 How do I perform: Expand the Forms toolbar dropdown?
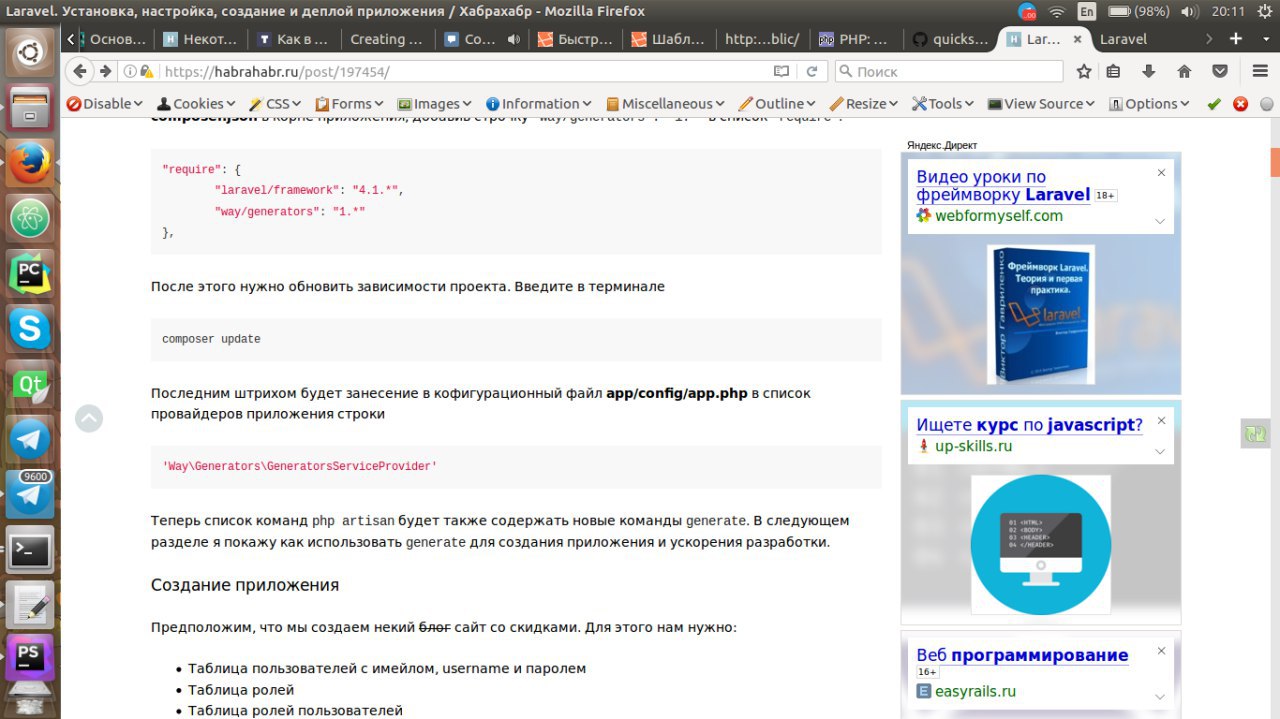coord(350,104)
